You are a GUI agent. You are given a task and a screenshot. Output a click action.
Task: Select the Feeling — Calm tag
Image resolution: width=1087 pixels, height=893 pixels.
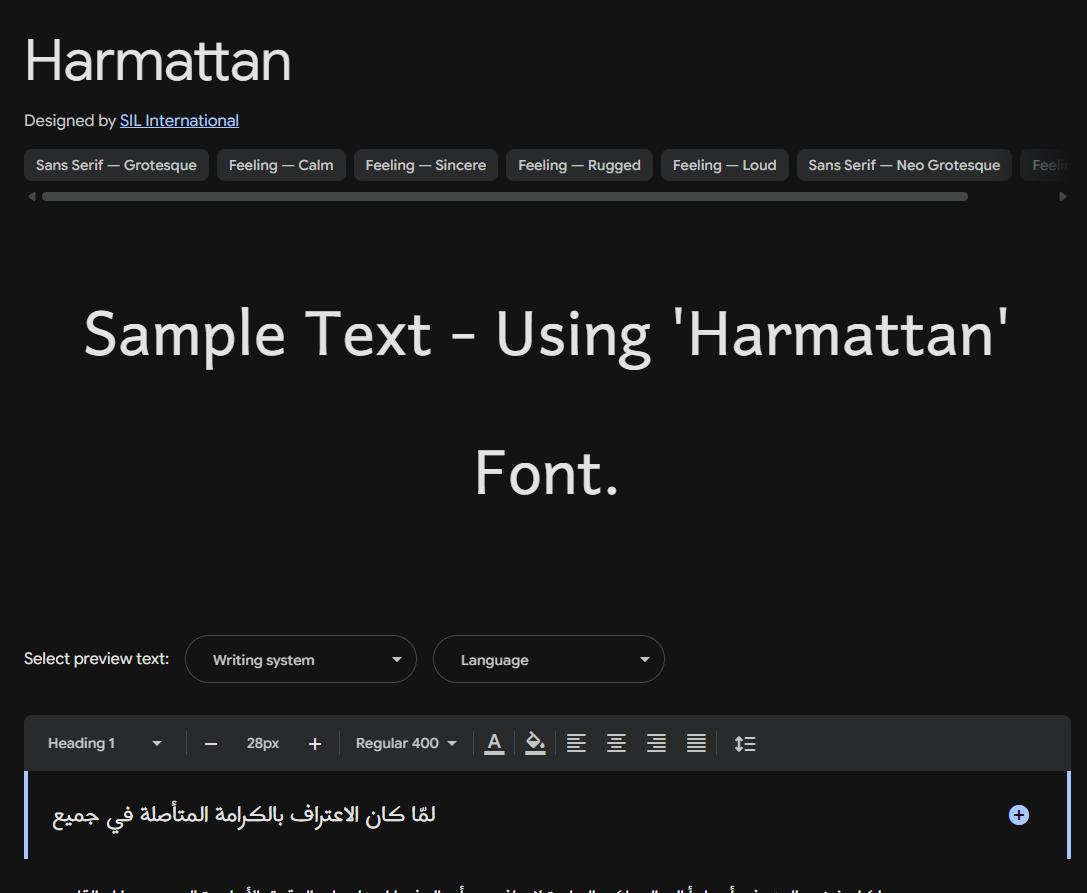point(281,165)
